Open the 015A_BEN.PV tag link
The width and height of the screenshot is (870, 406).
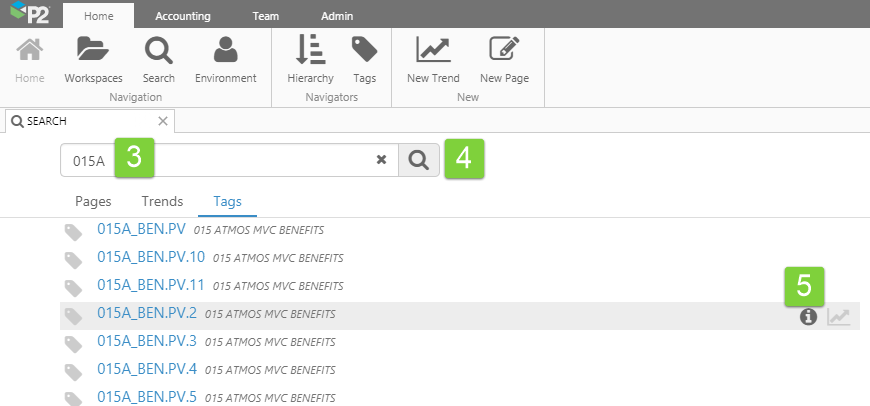click(141, 229)
